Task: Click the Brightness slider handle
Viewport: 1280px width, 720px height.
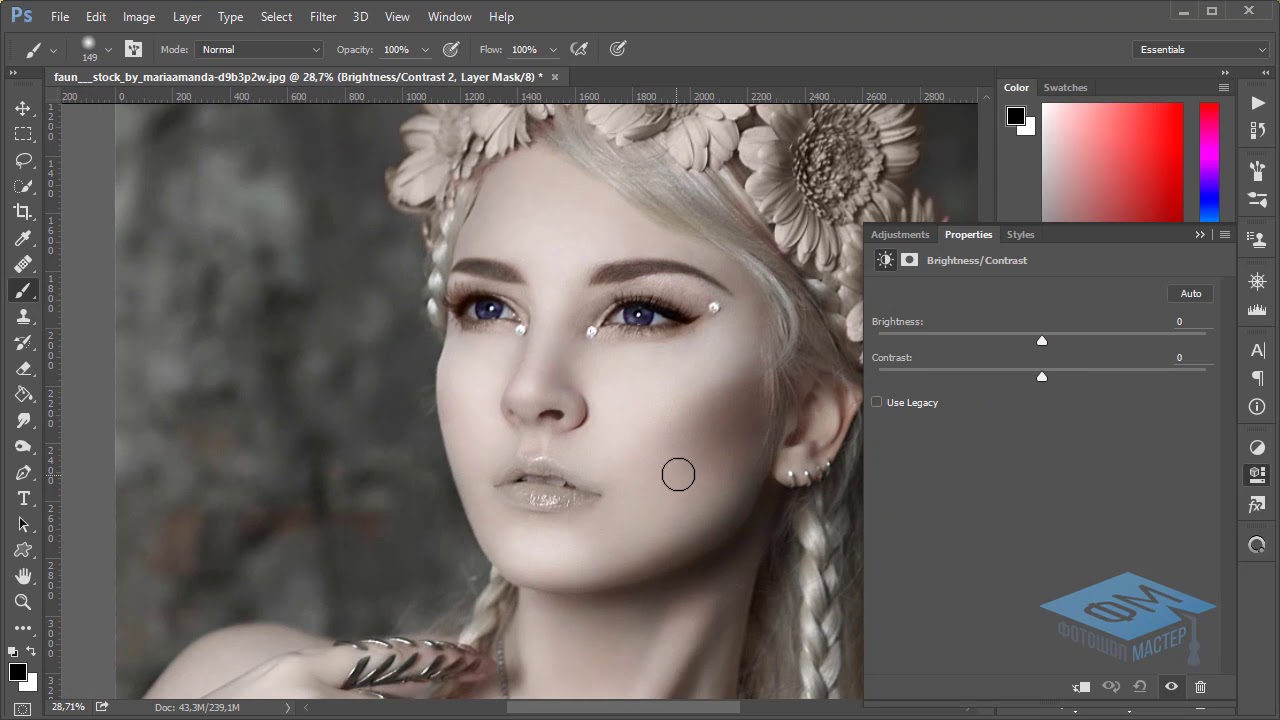Action: 1042,341
